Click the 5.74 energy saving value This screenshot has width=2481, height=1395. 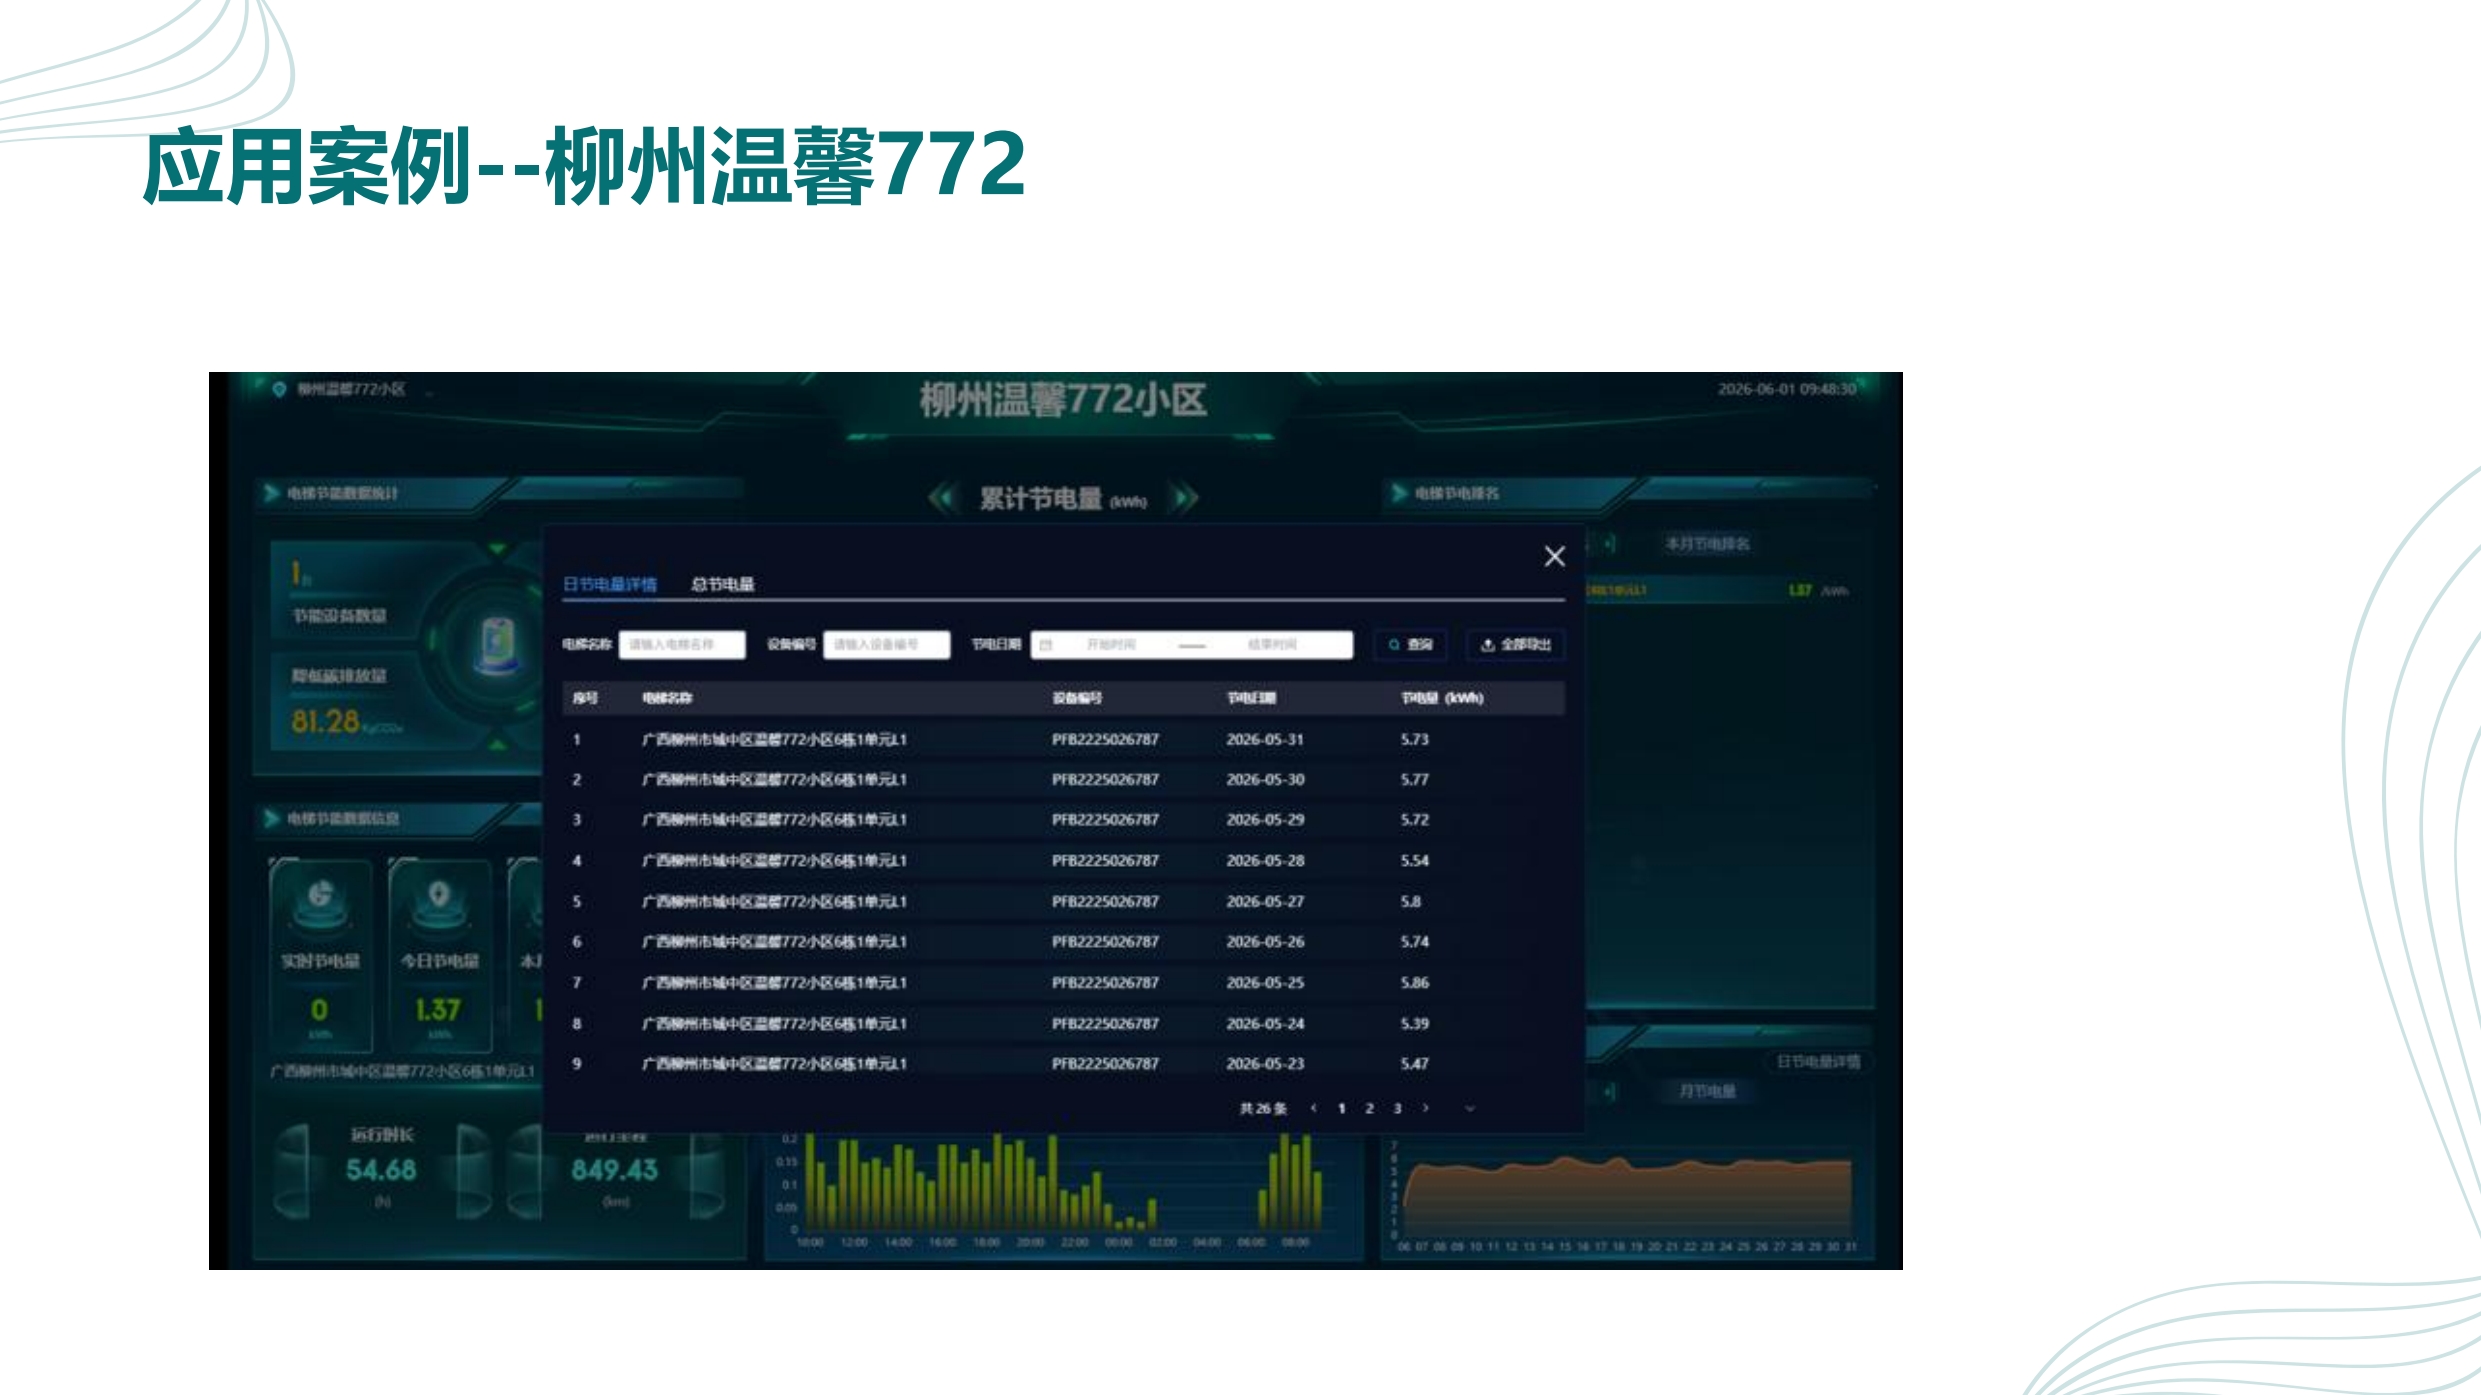coord(1414,941)
